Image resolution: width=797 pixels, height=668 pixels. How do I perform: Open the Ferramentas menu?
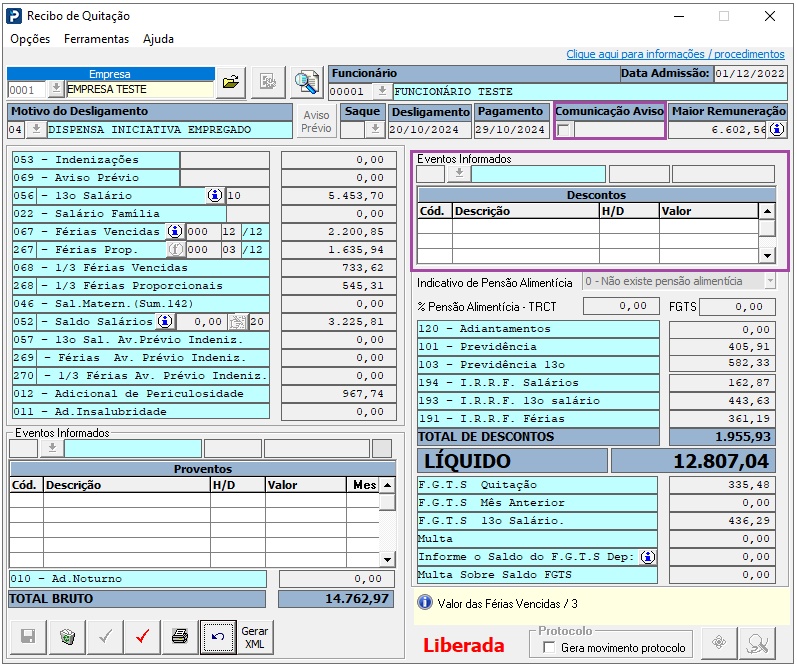[x=96, y=39]
